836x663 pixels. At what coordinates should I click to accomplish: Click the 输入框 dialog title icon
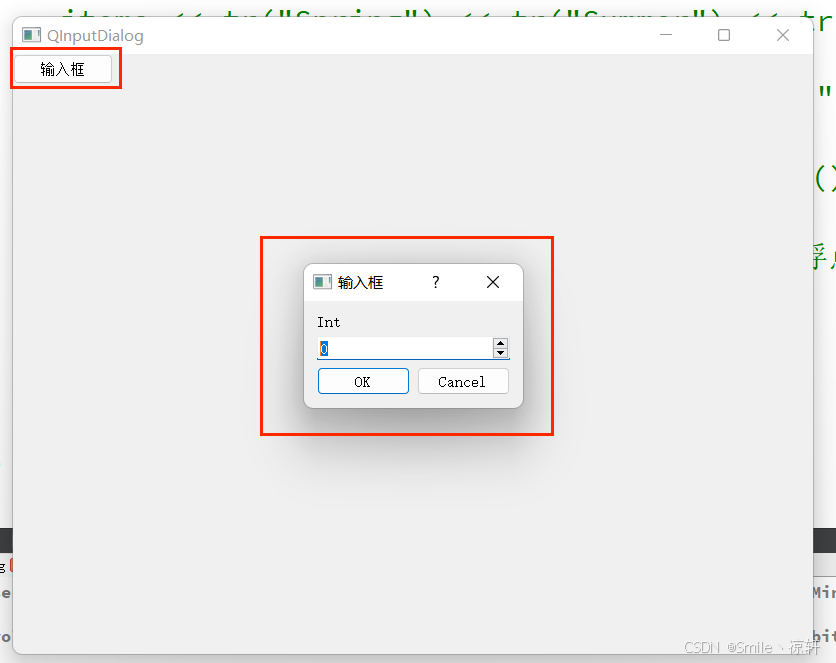(x=323, y=282)
